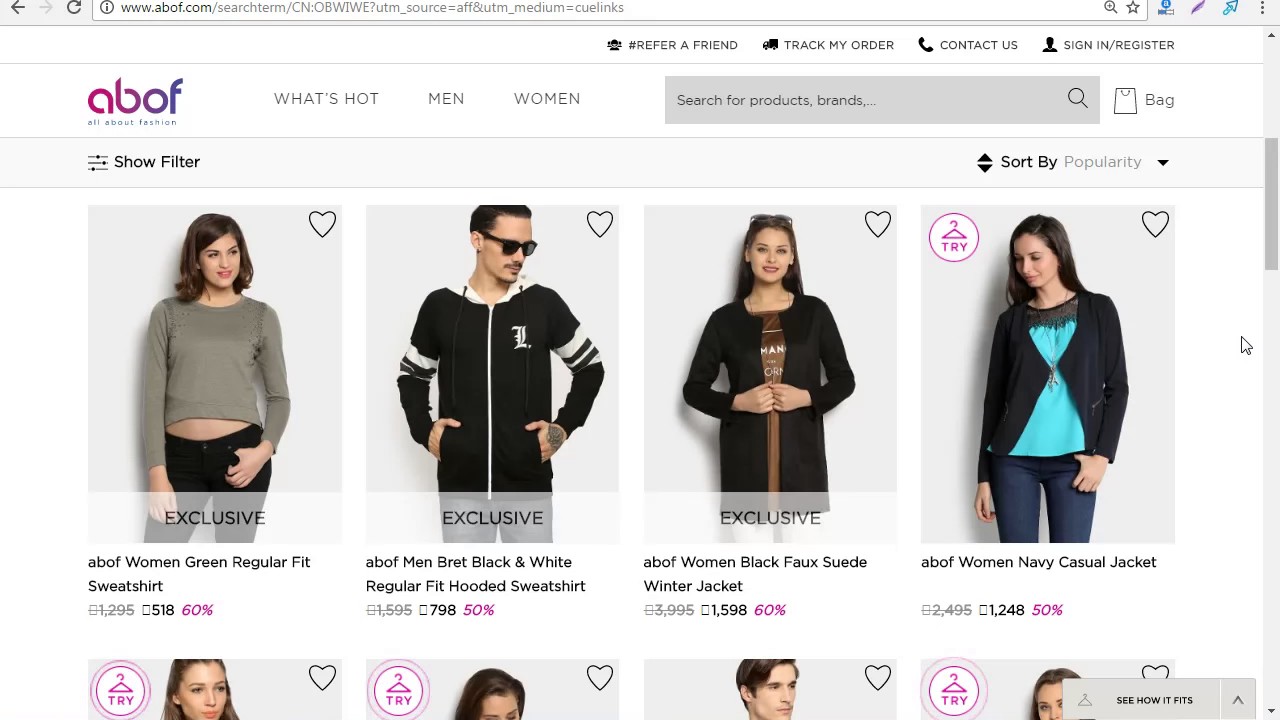Open CONTACT US link
The width and height of the screenshot is (1280, 720).
pyautogui.click(x=978, y=45)
